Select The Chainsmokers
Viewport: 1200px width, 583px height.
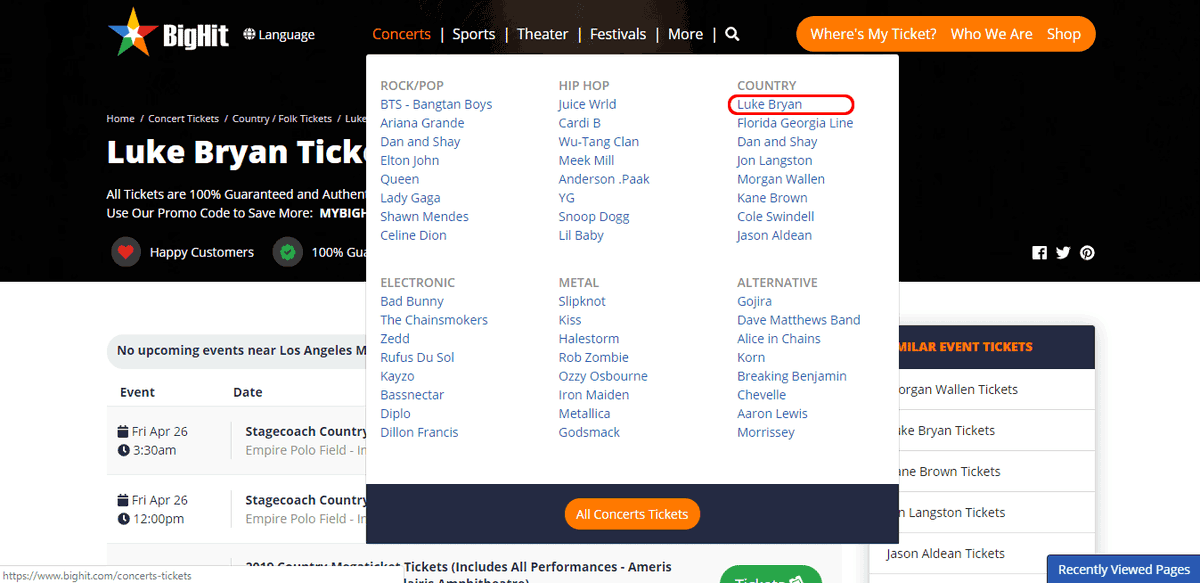[x=434, y=320]
